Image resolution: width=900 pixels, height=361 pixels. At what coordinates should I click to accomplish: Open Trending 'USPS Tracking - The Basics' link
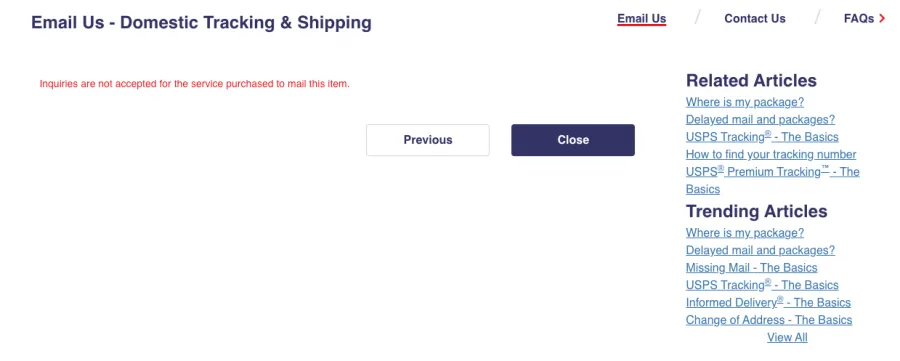click(x=762, y=285)
